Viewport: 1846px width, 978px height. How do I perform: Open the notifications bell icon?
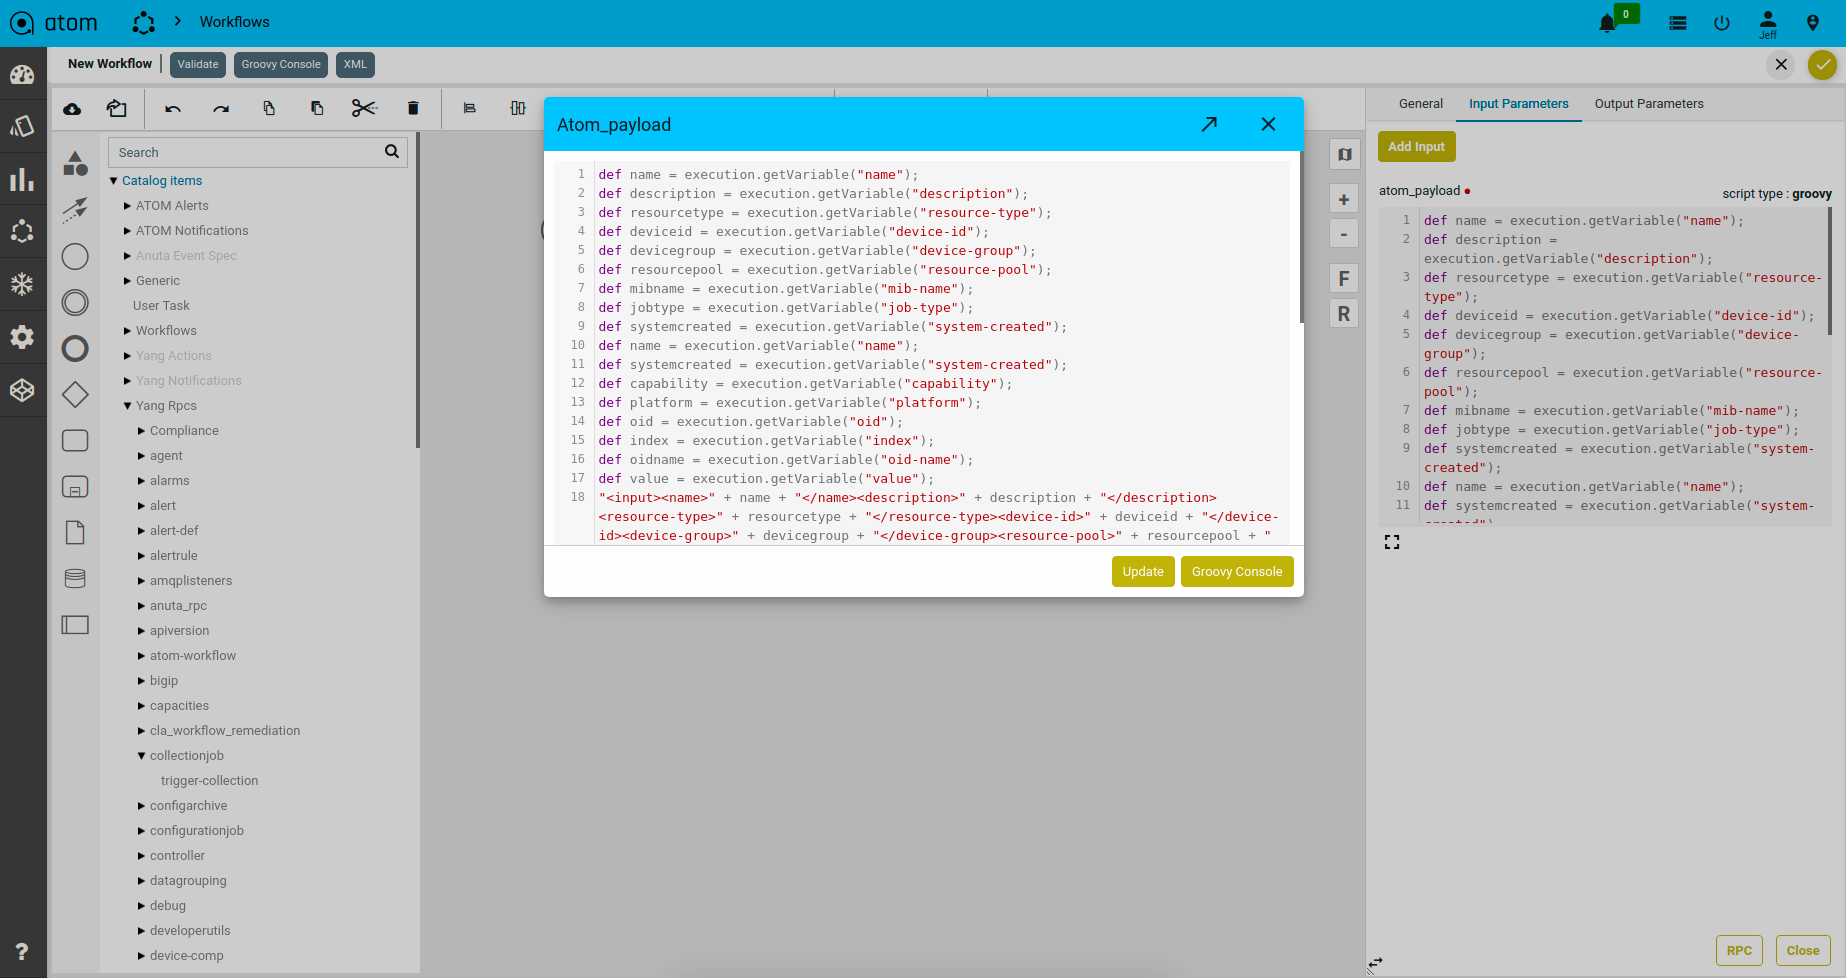(x=1607, y=23)
